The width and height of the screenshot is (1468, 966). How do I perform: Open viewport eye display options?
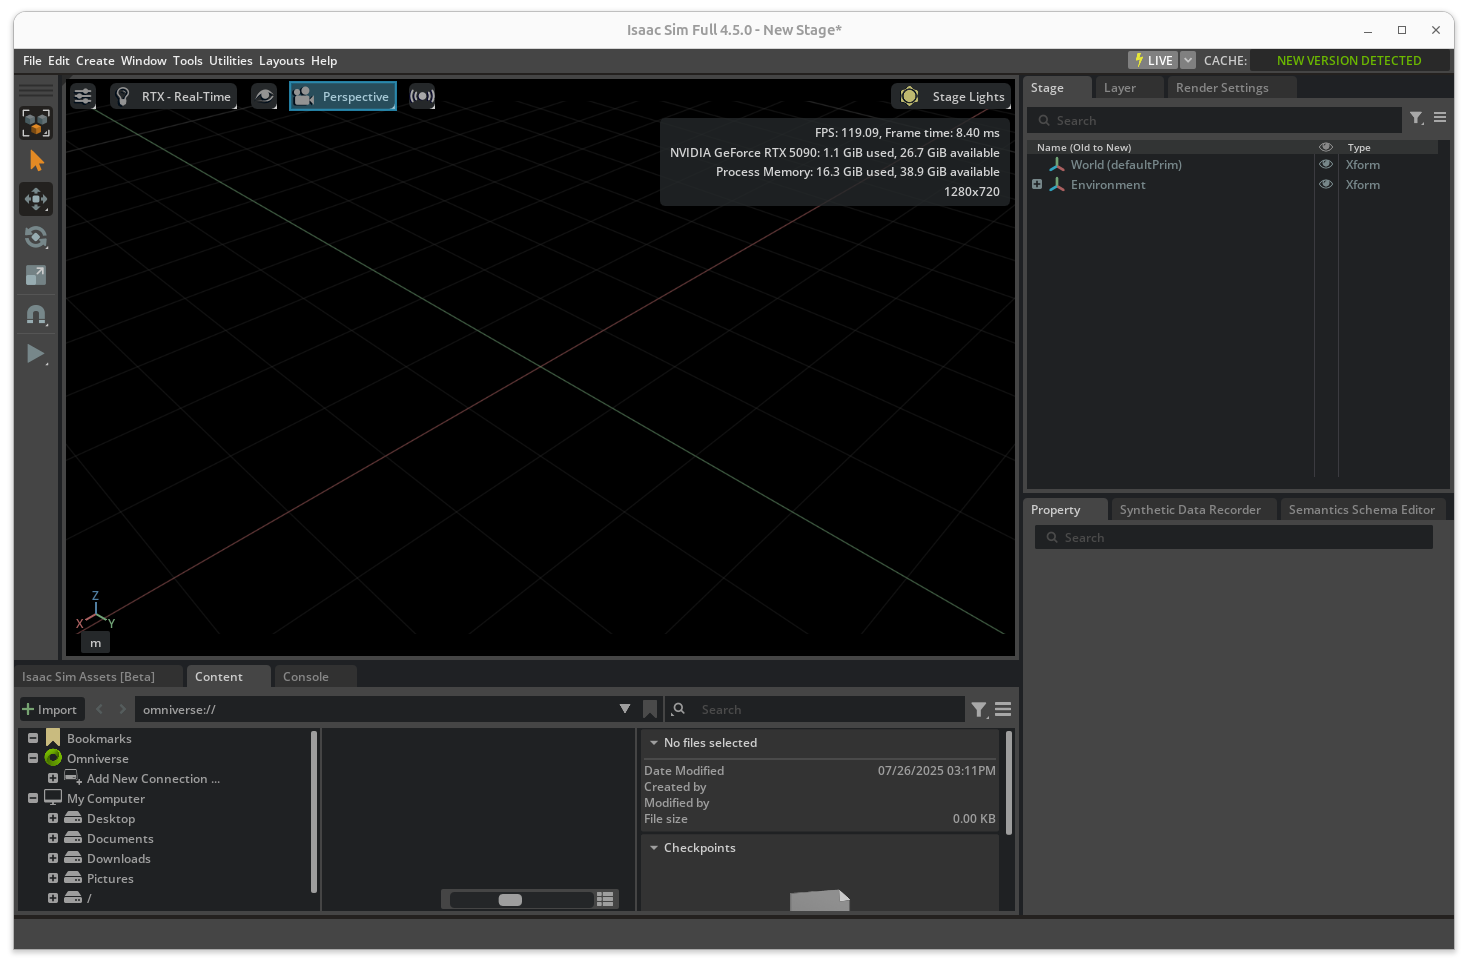(264, 97)
